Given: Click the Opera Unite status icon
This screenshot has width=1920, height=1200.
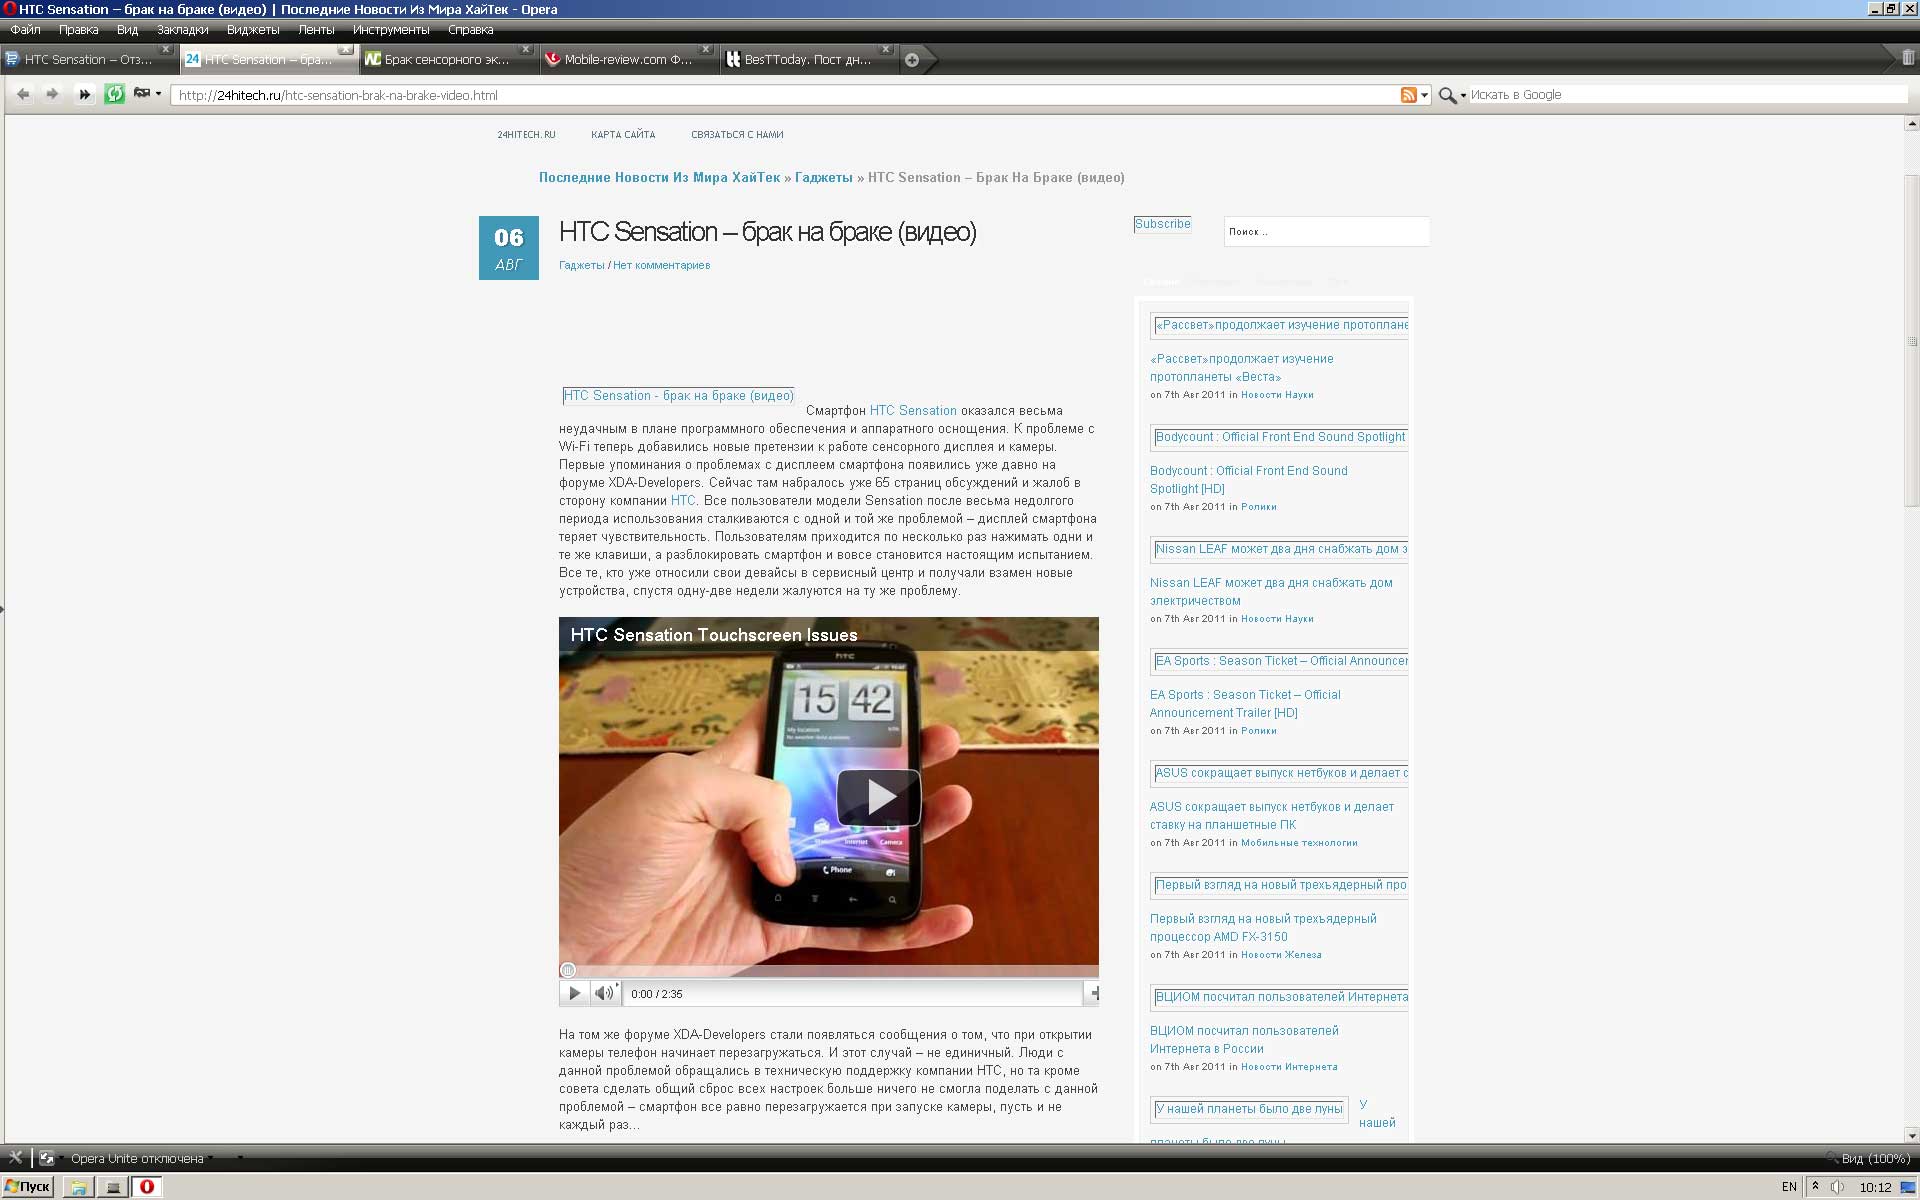Looking at the screenshot, I should pos(46,1158).
